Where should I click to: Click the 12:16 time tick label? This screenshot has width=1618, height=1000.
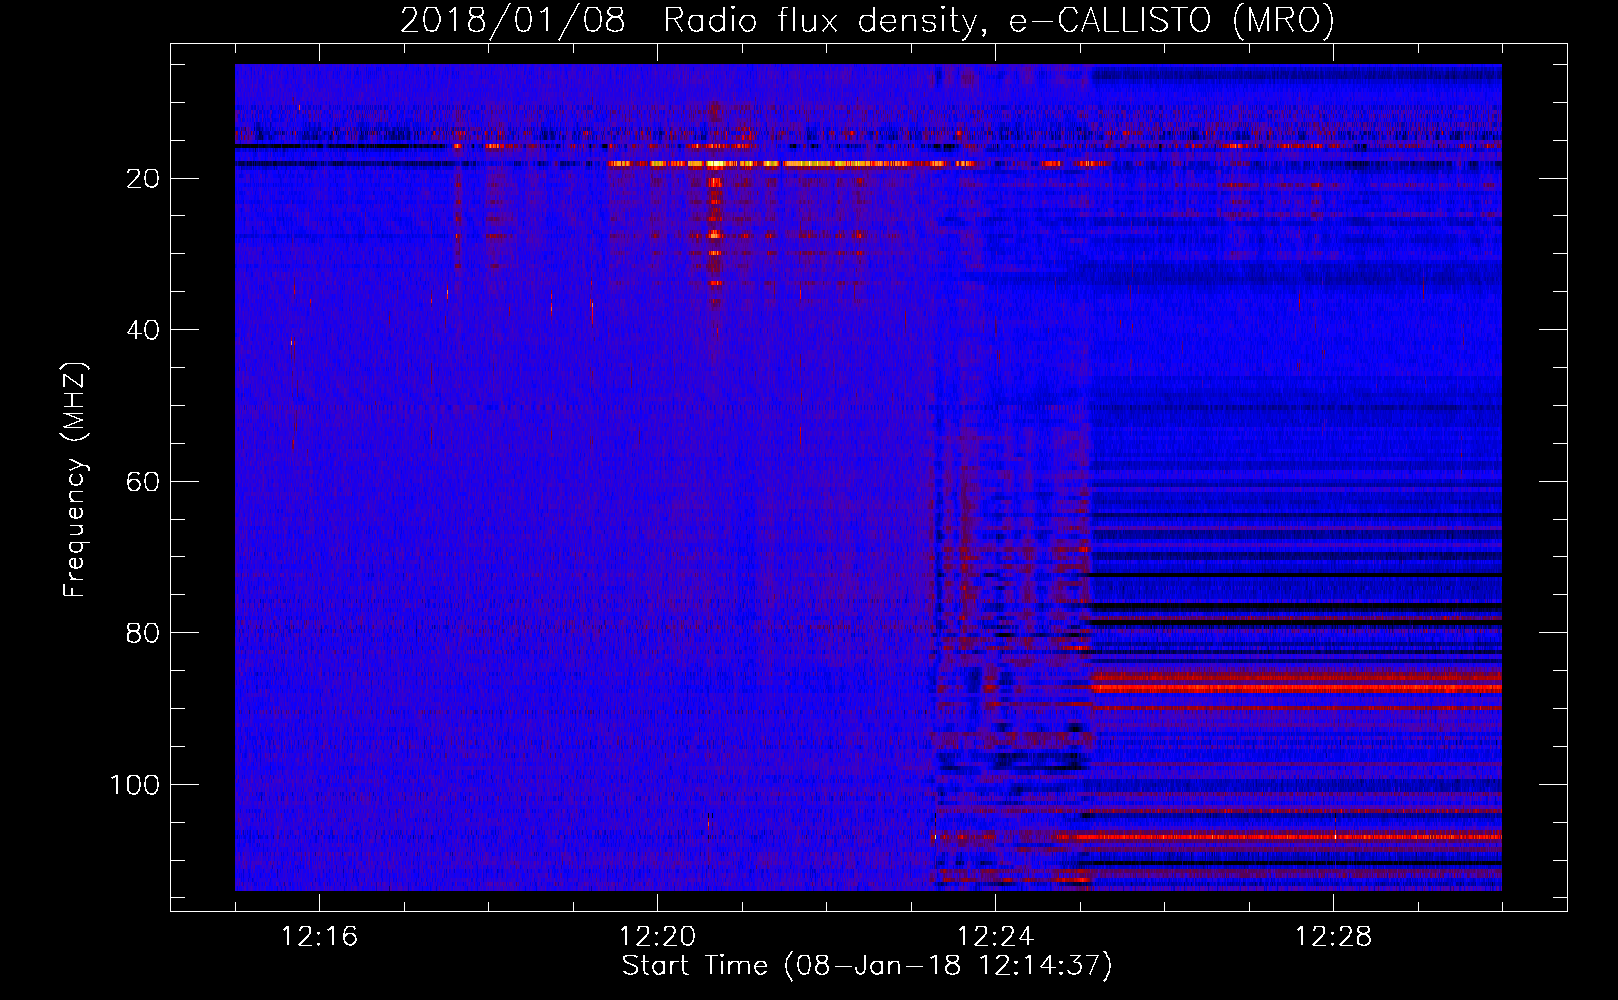(x=319, y=937)
